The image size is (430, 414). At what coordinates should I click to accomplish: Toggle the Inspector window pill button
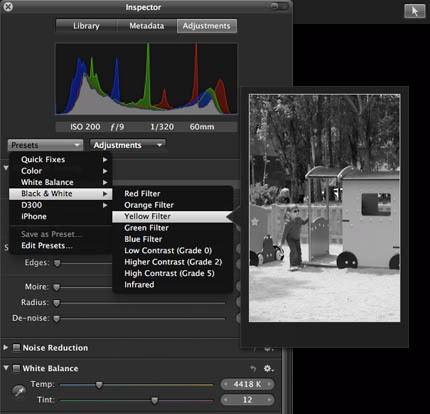[x=279, y=6]
